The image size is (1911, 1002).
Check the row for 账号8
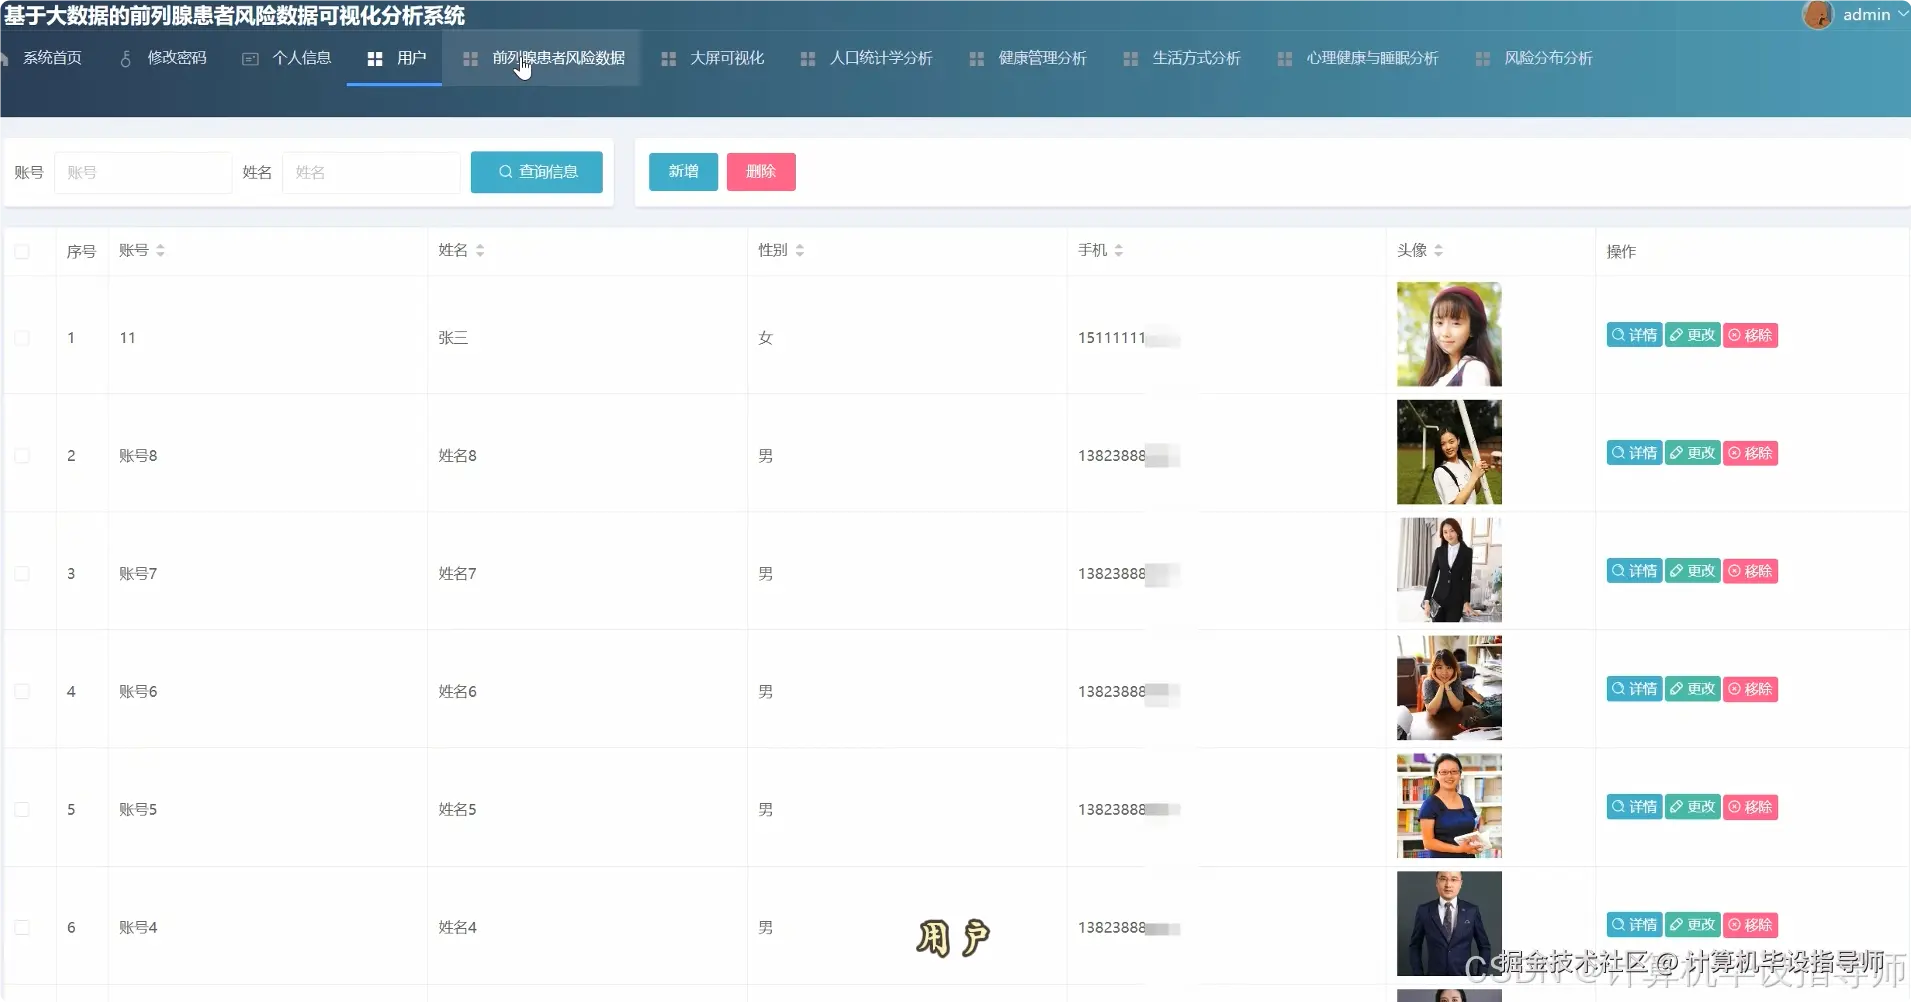coord(22,456)
